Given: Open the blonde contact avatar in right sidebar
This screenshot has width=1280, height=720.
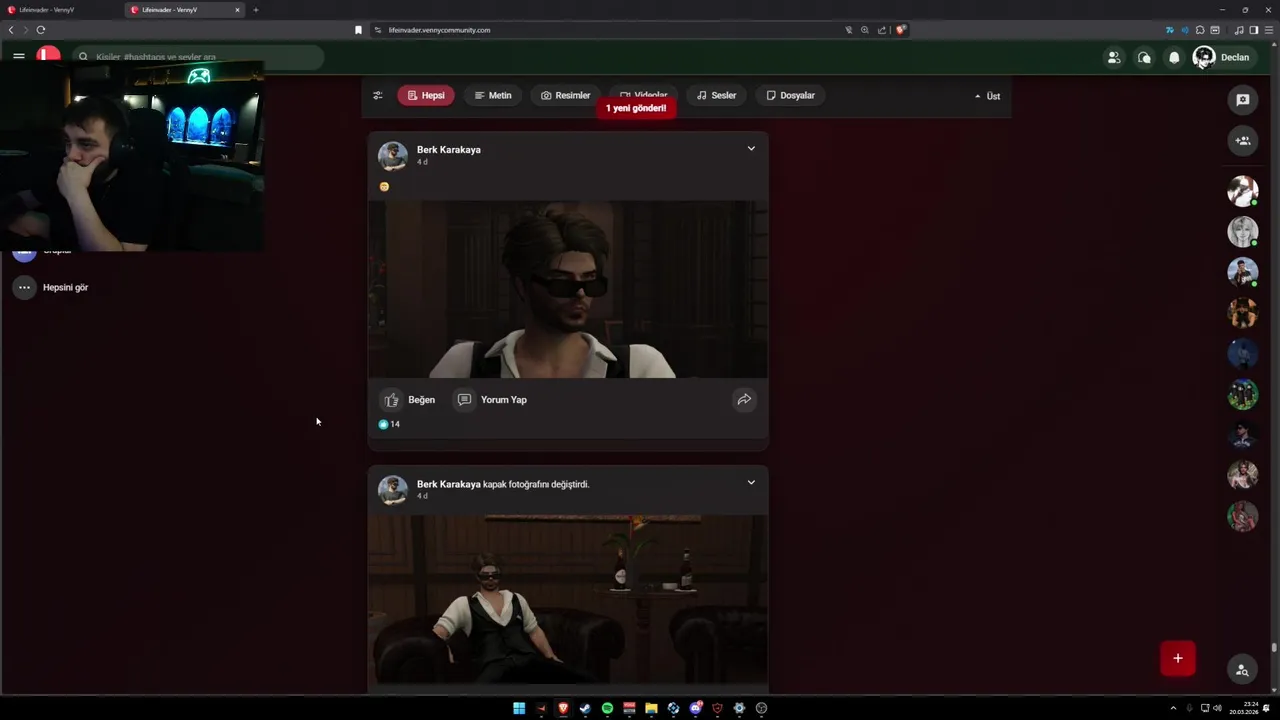Looking at the screenshot, I should click(1243, 231).
